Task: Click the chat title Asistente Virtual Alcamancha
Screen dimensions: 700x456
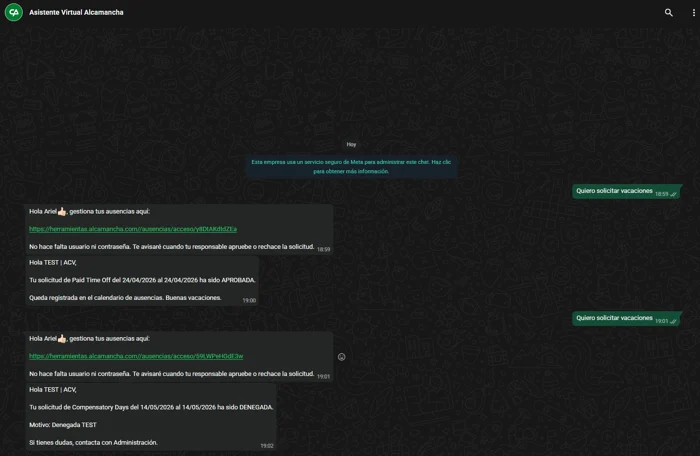Action: (76, 13)
